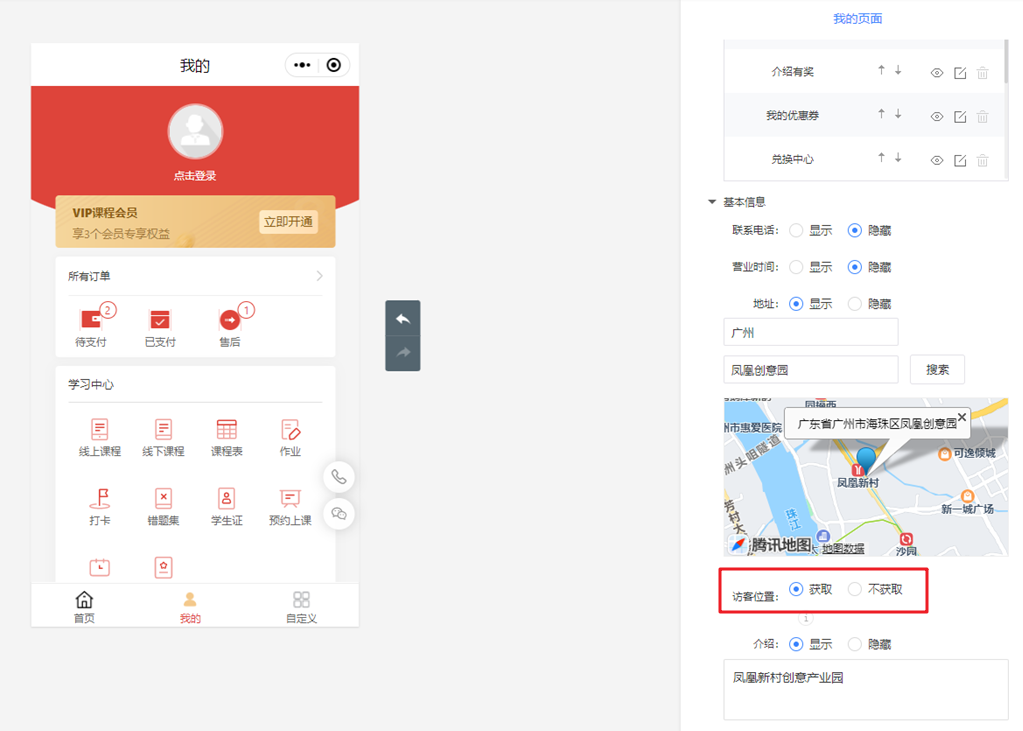Select 不获取 for 访客位置
1023x731 pixels.
tap(855, 589)
